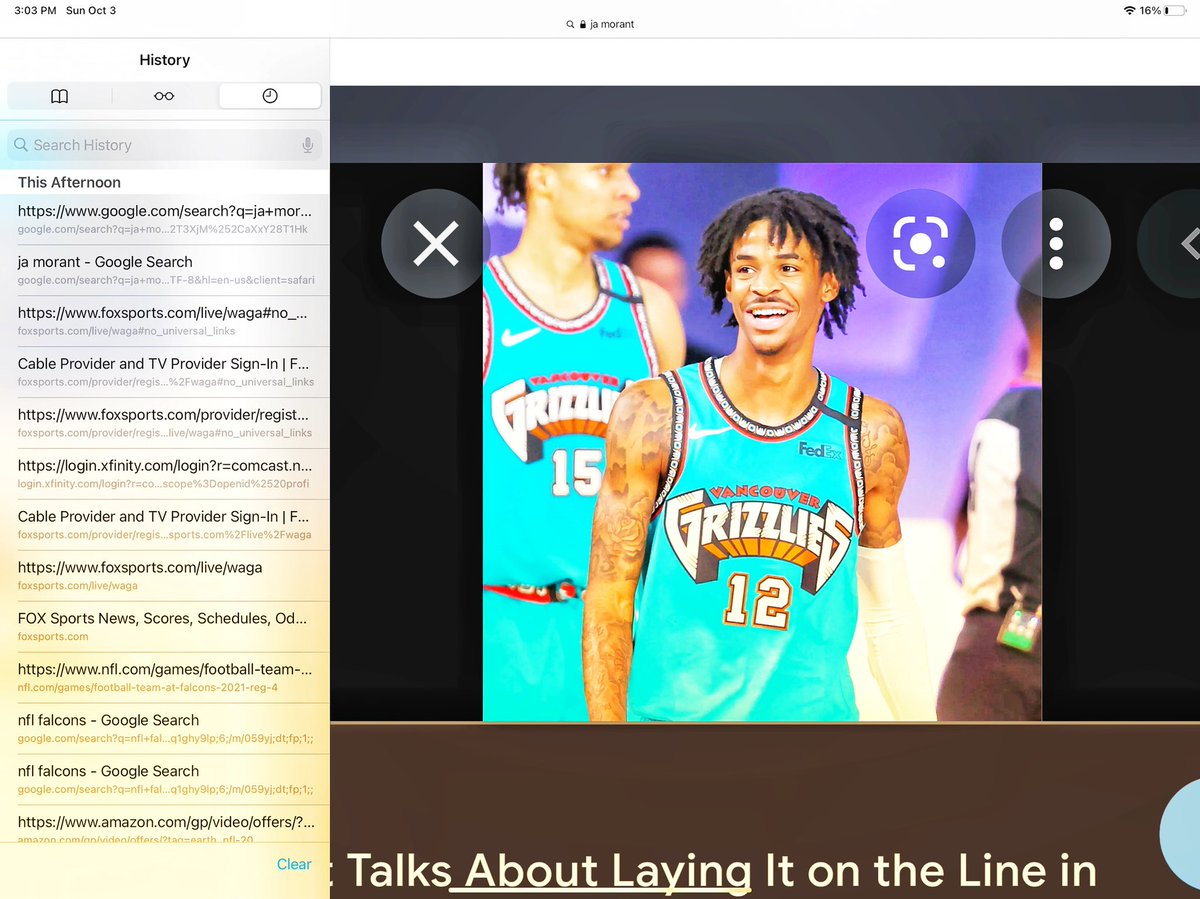
Task: Tap the Wi-Fi status icon
Action: pyautogui.click(x=1130, y=10)
